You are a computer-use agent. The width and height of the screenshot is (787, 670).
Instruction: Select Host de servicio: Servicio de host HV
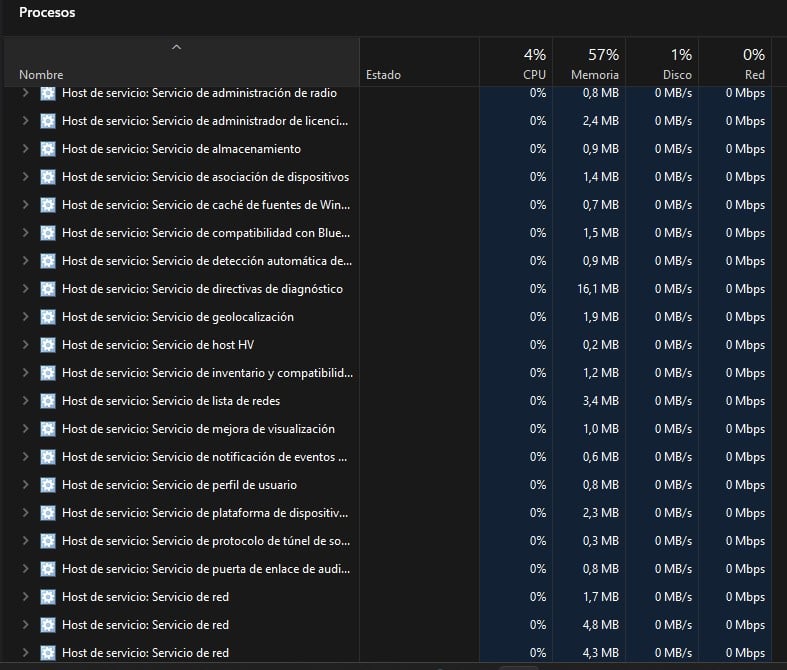(158, 345)
